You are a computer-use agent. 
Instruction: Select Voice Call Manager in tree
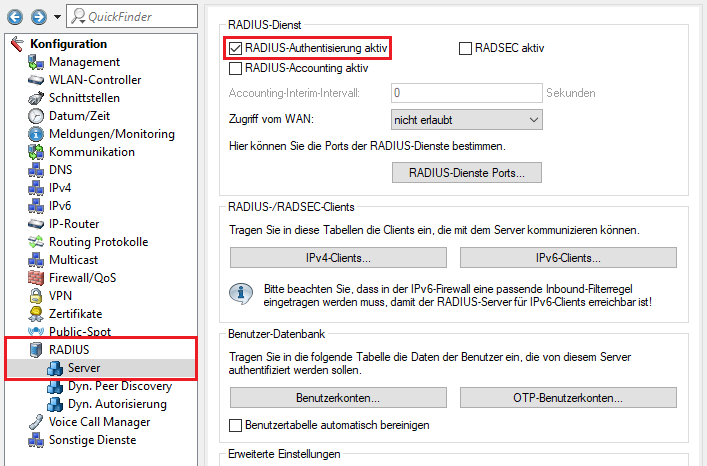click(100, 422)
